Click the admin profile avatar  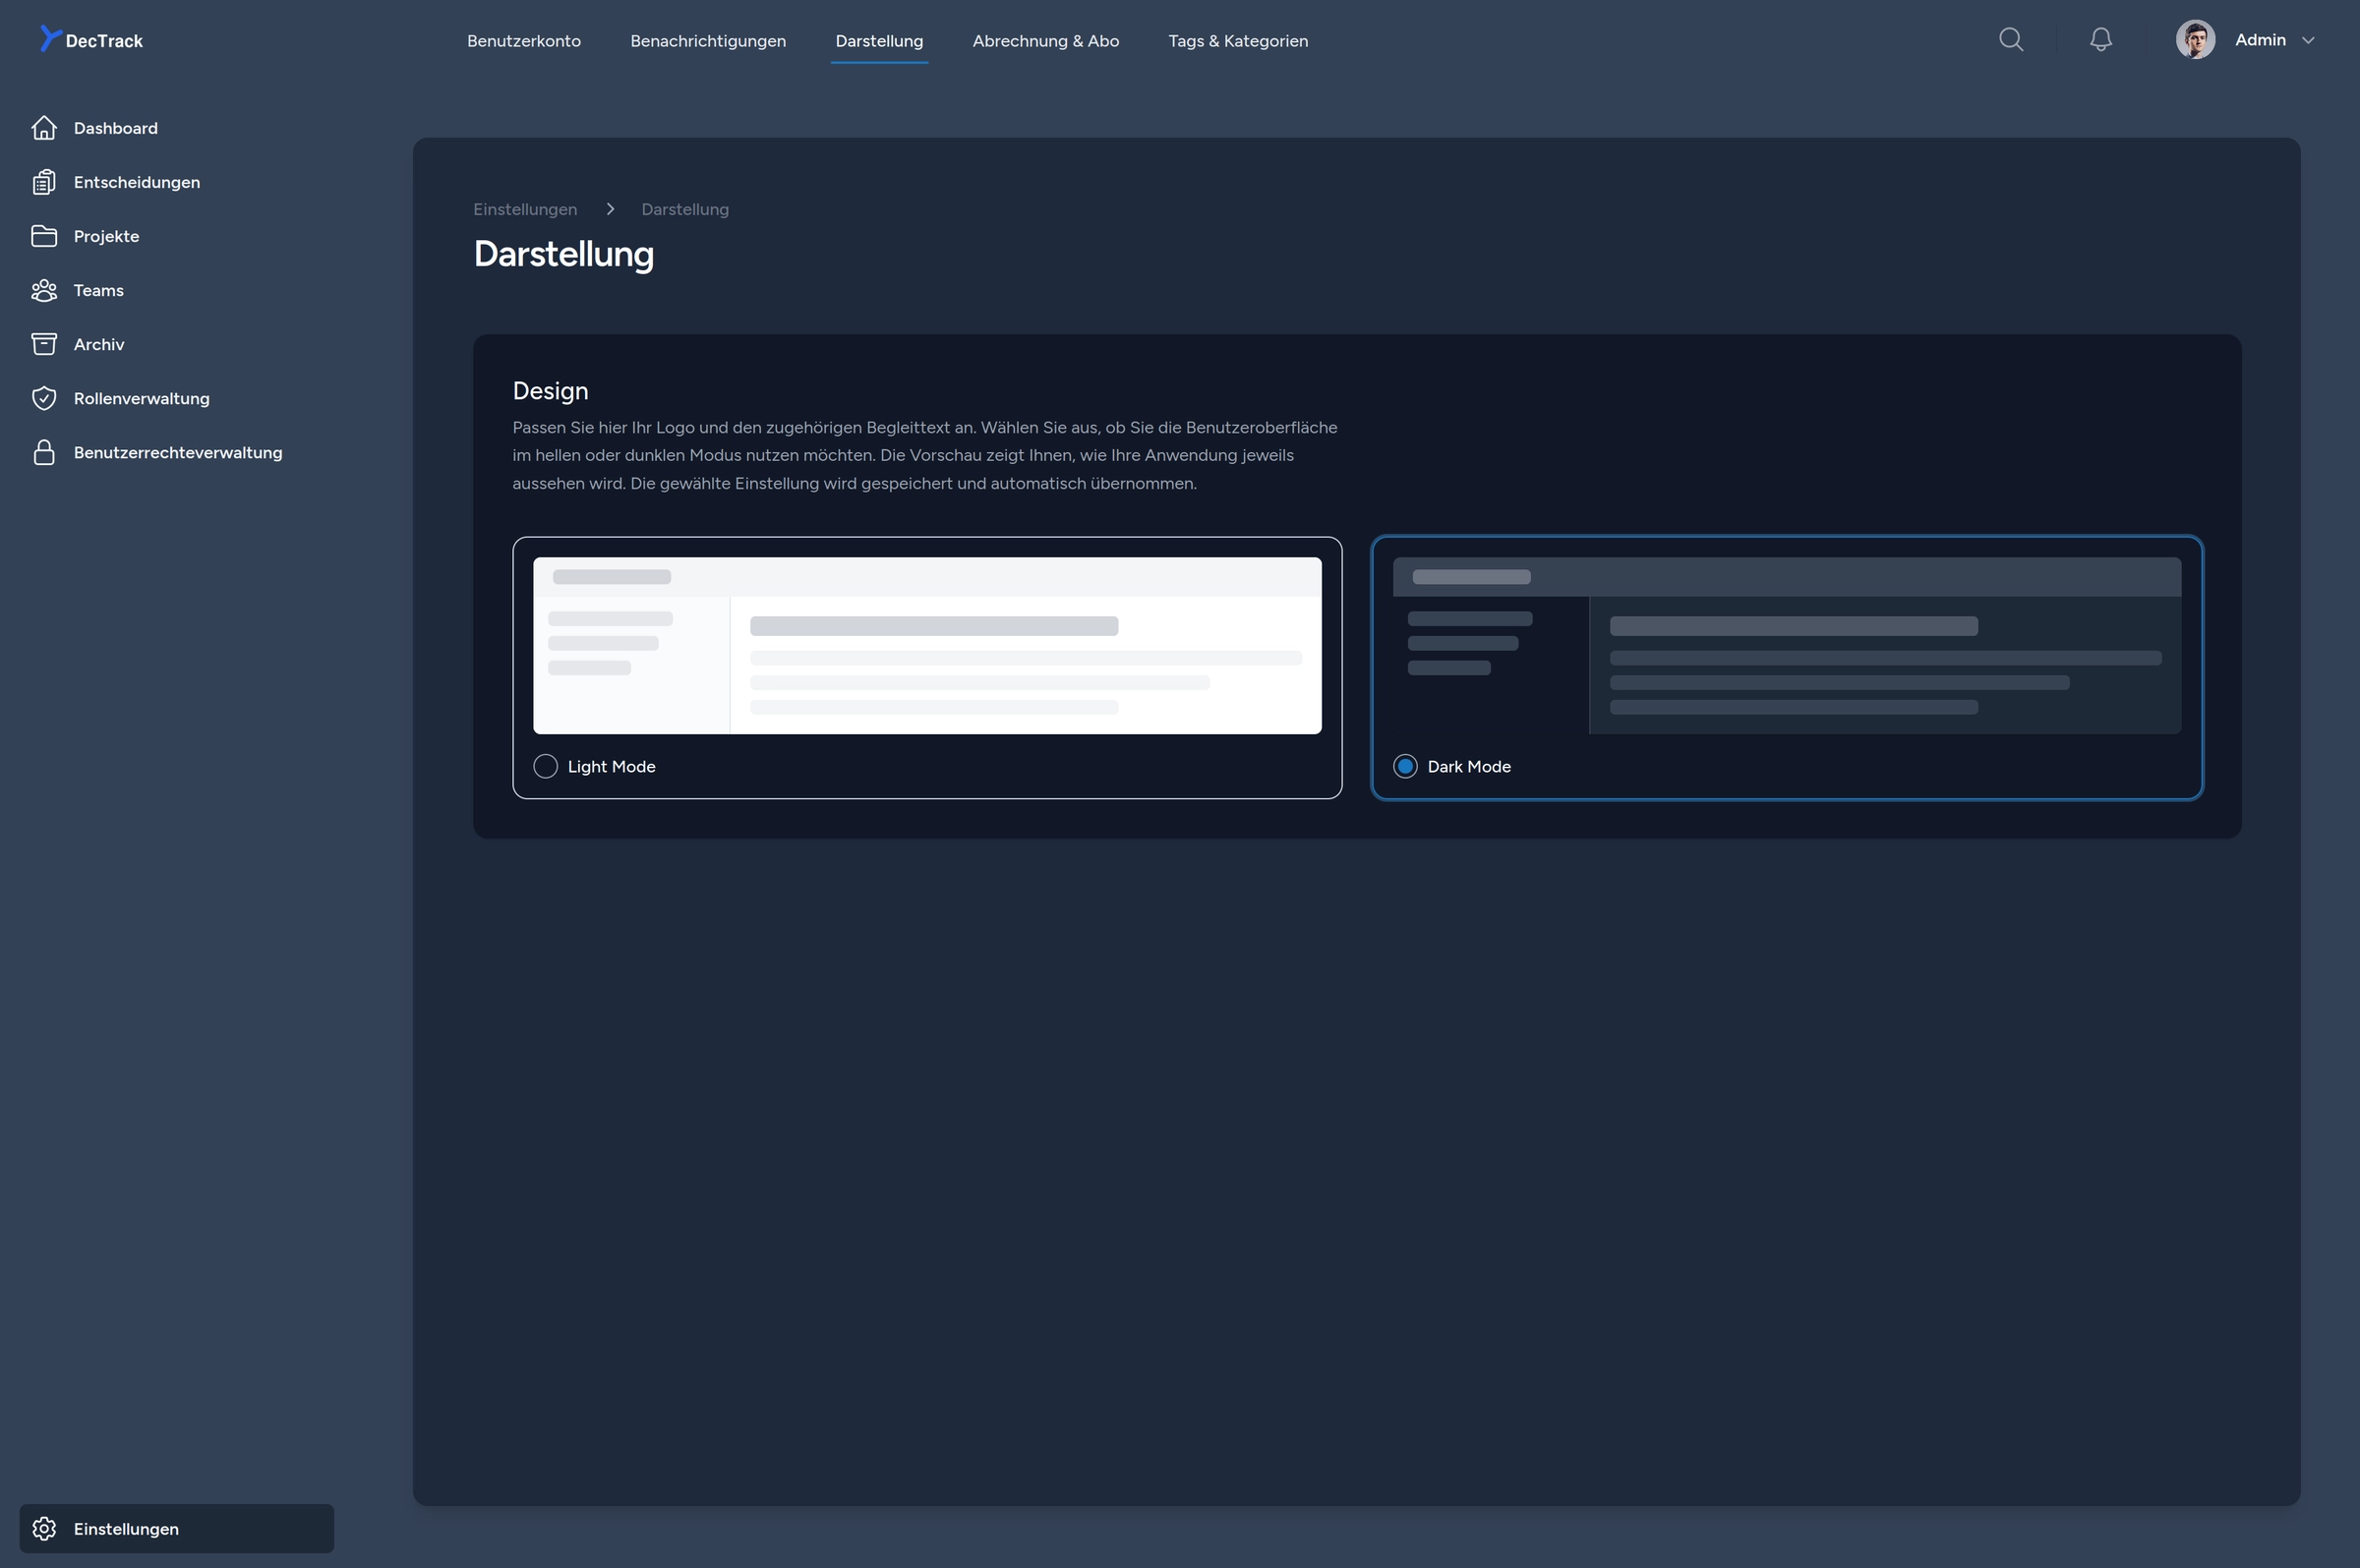(2194, 40)
